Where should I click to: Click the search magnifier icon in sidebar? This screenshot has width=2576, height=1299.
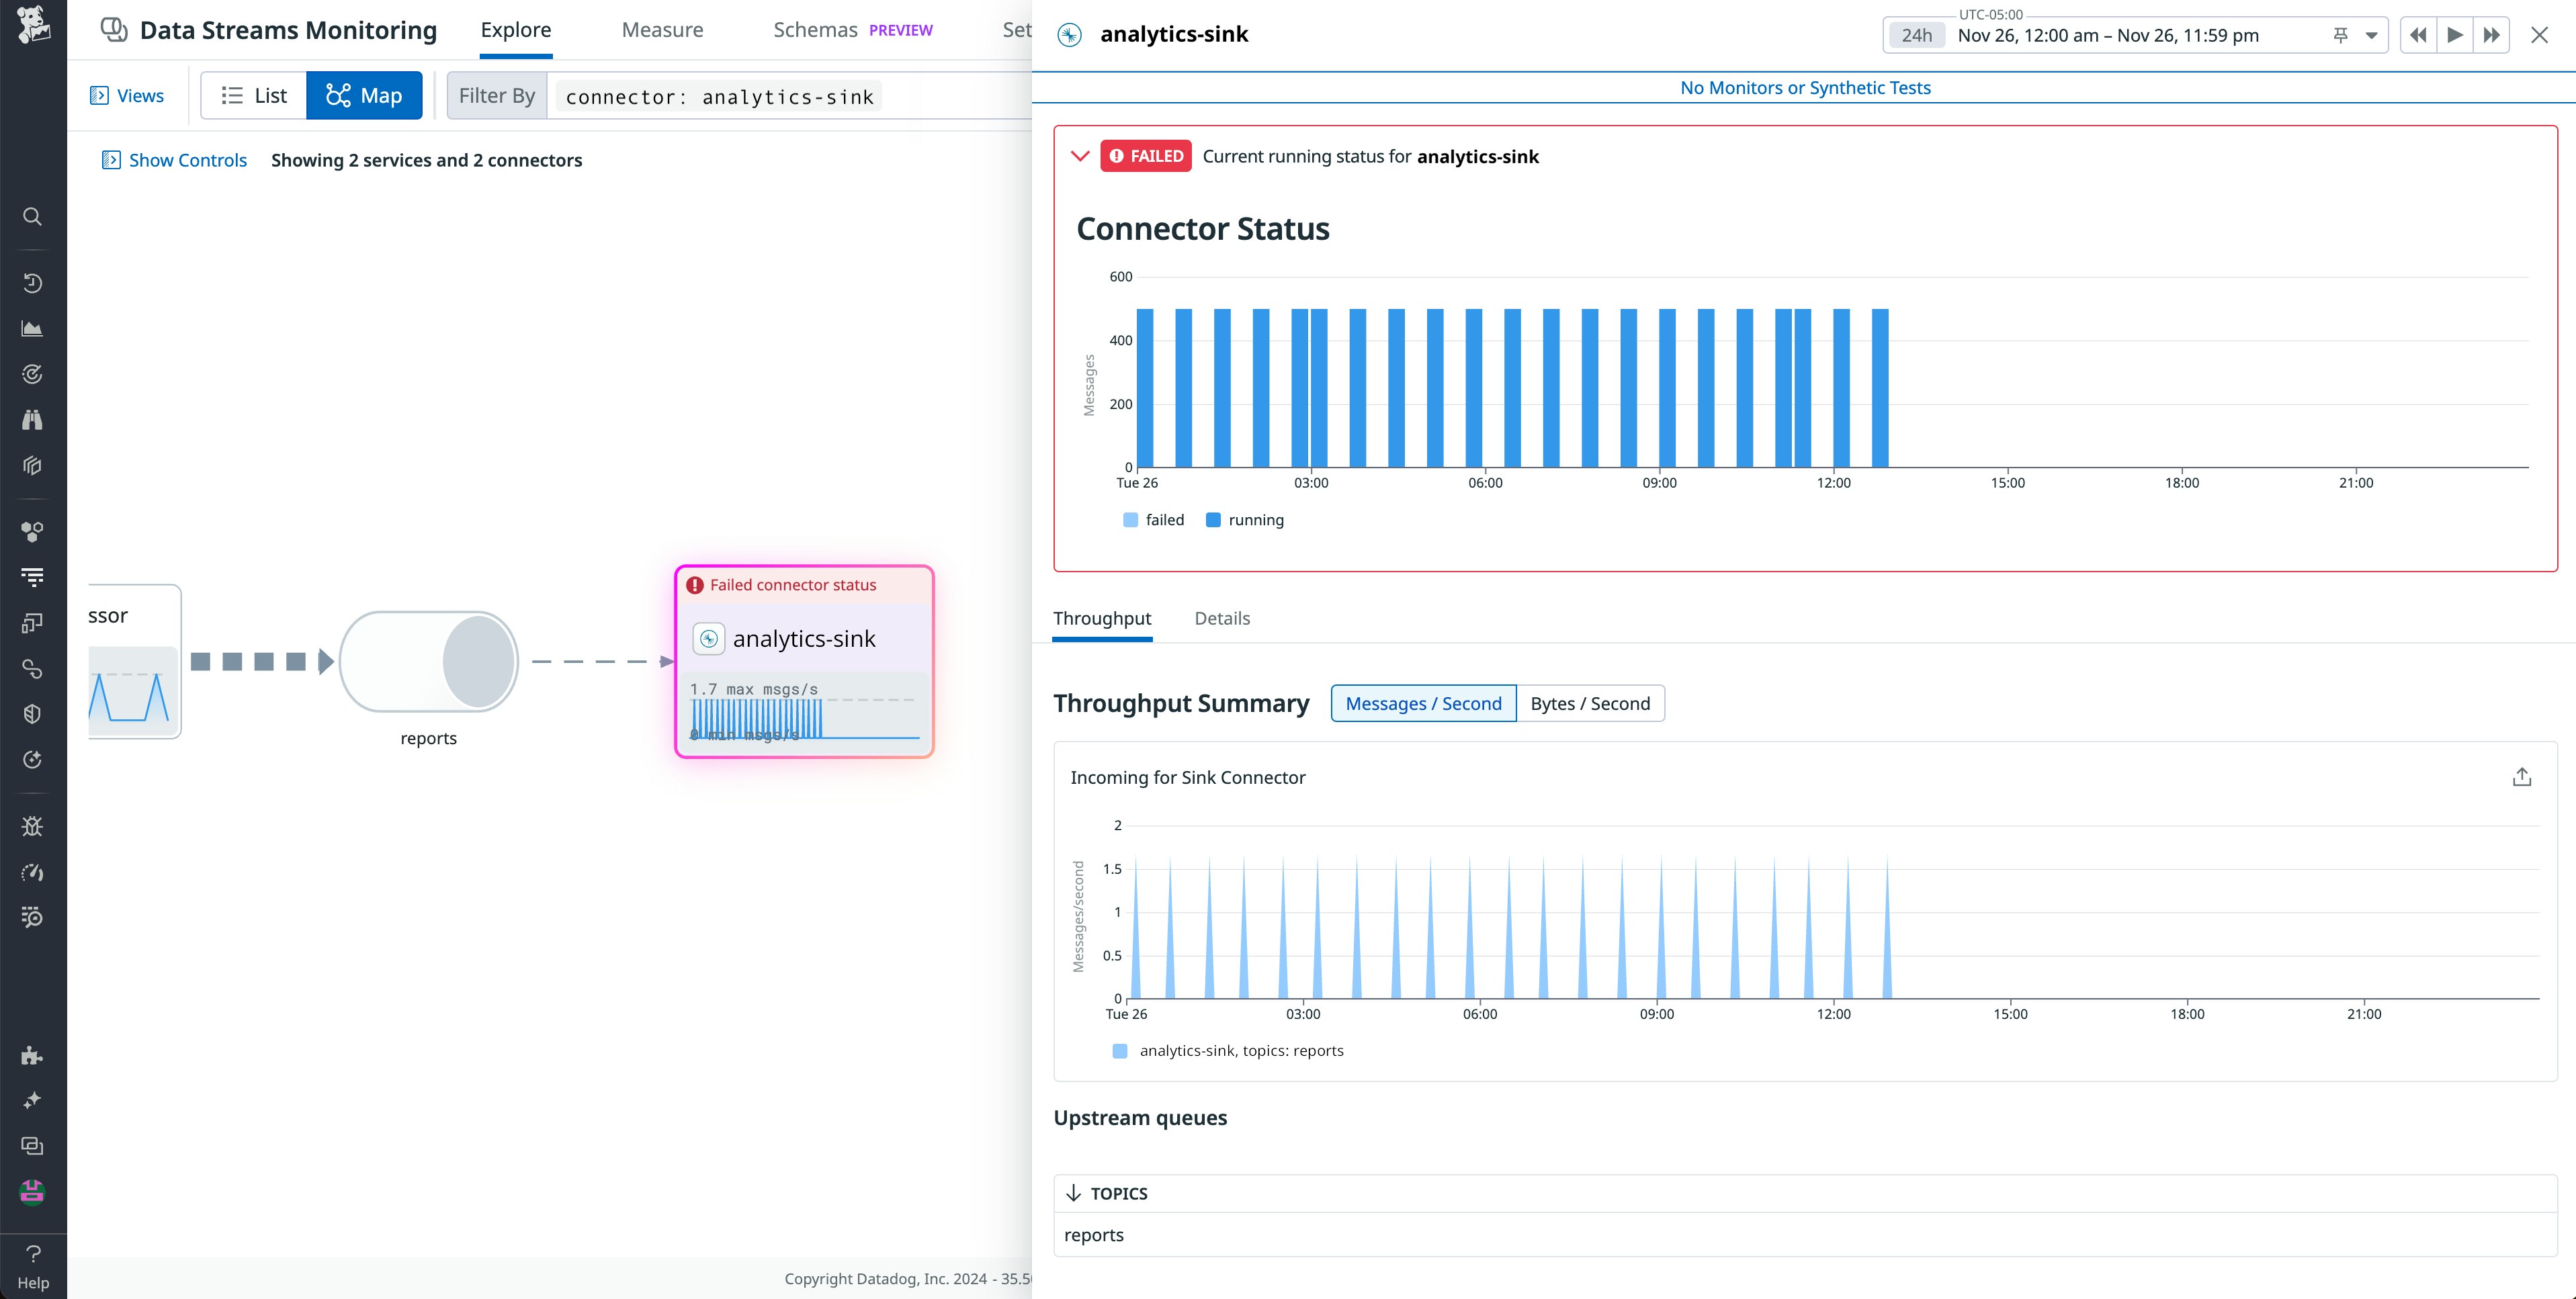coord(32,217)
